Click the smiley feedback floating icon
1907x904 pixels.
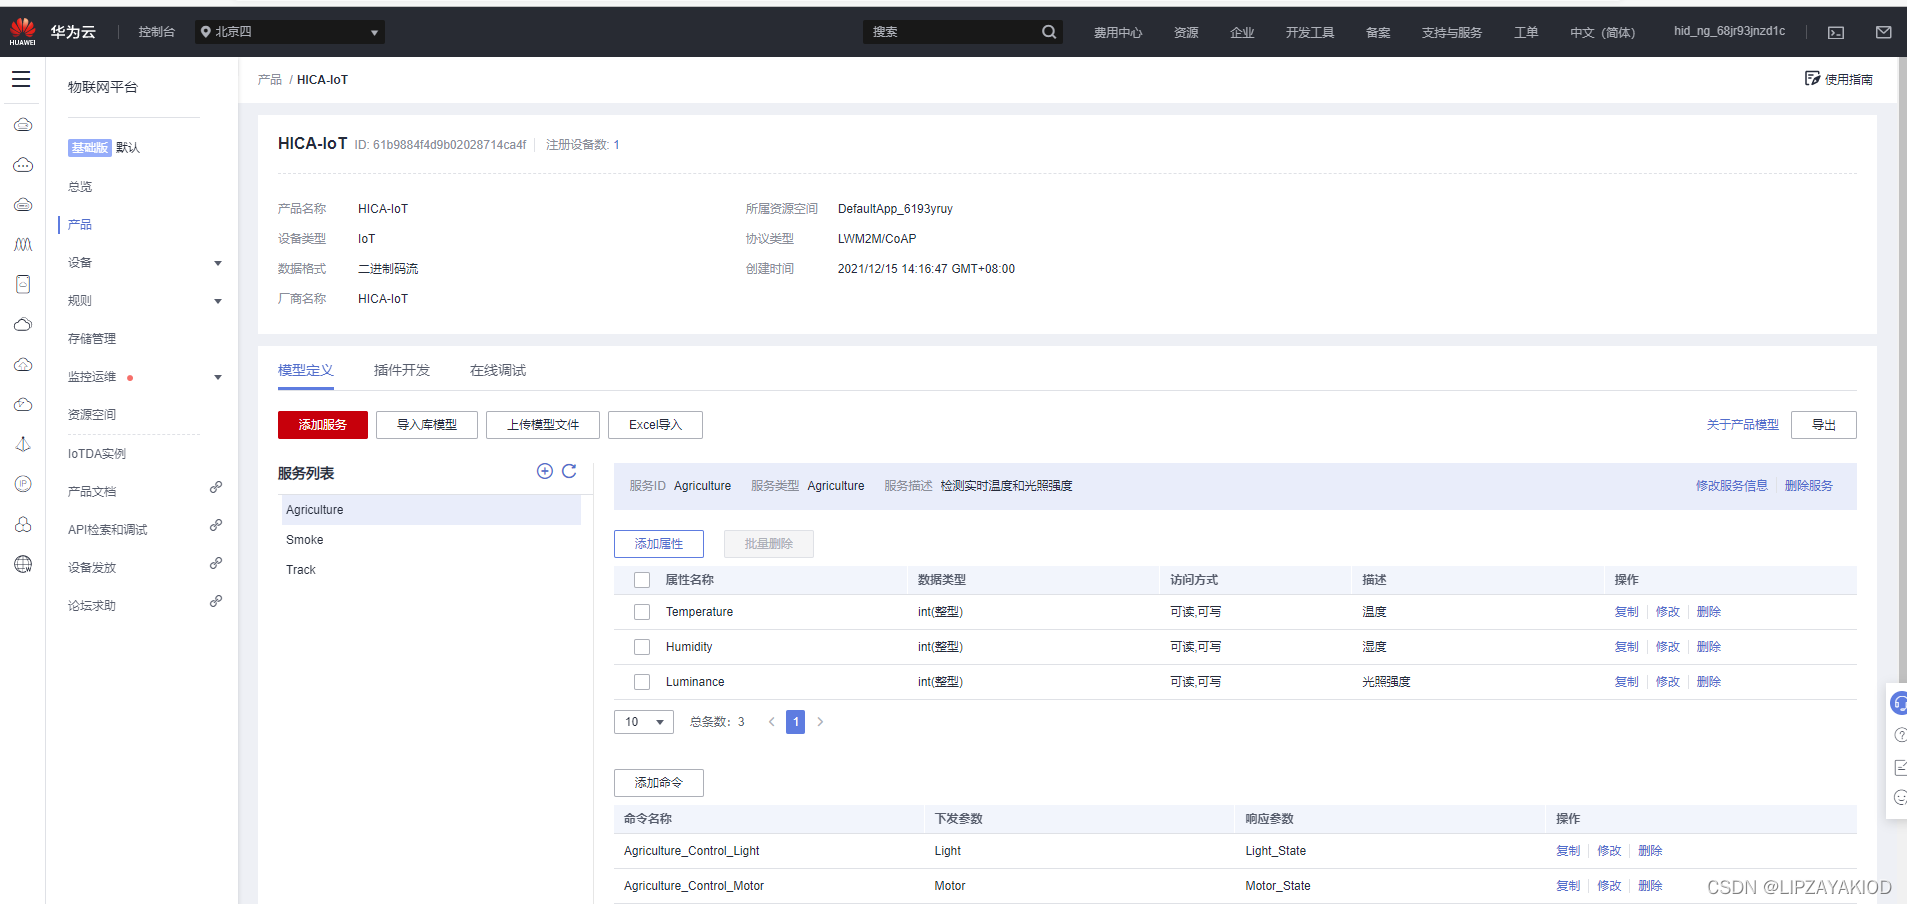[x=1900, y=798]
